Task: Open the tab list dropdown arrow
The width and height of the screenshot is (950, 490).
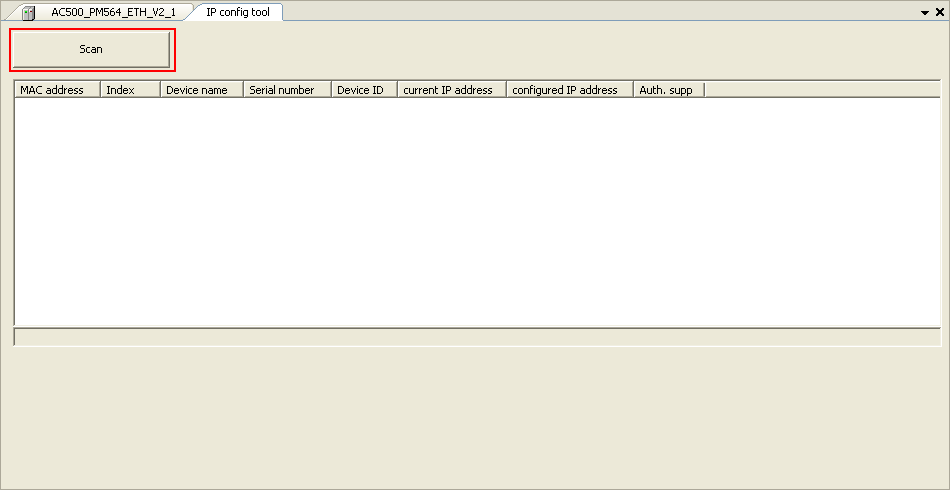Action: (x=924, y=12)
